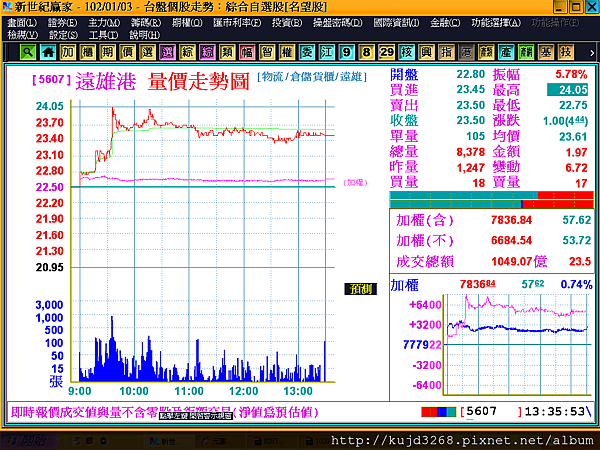
Task: Click the green magnifier search icon
Action: (28, 52)
